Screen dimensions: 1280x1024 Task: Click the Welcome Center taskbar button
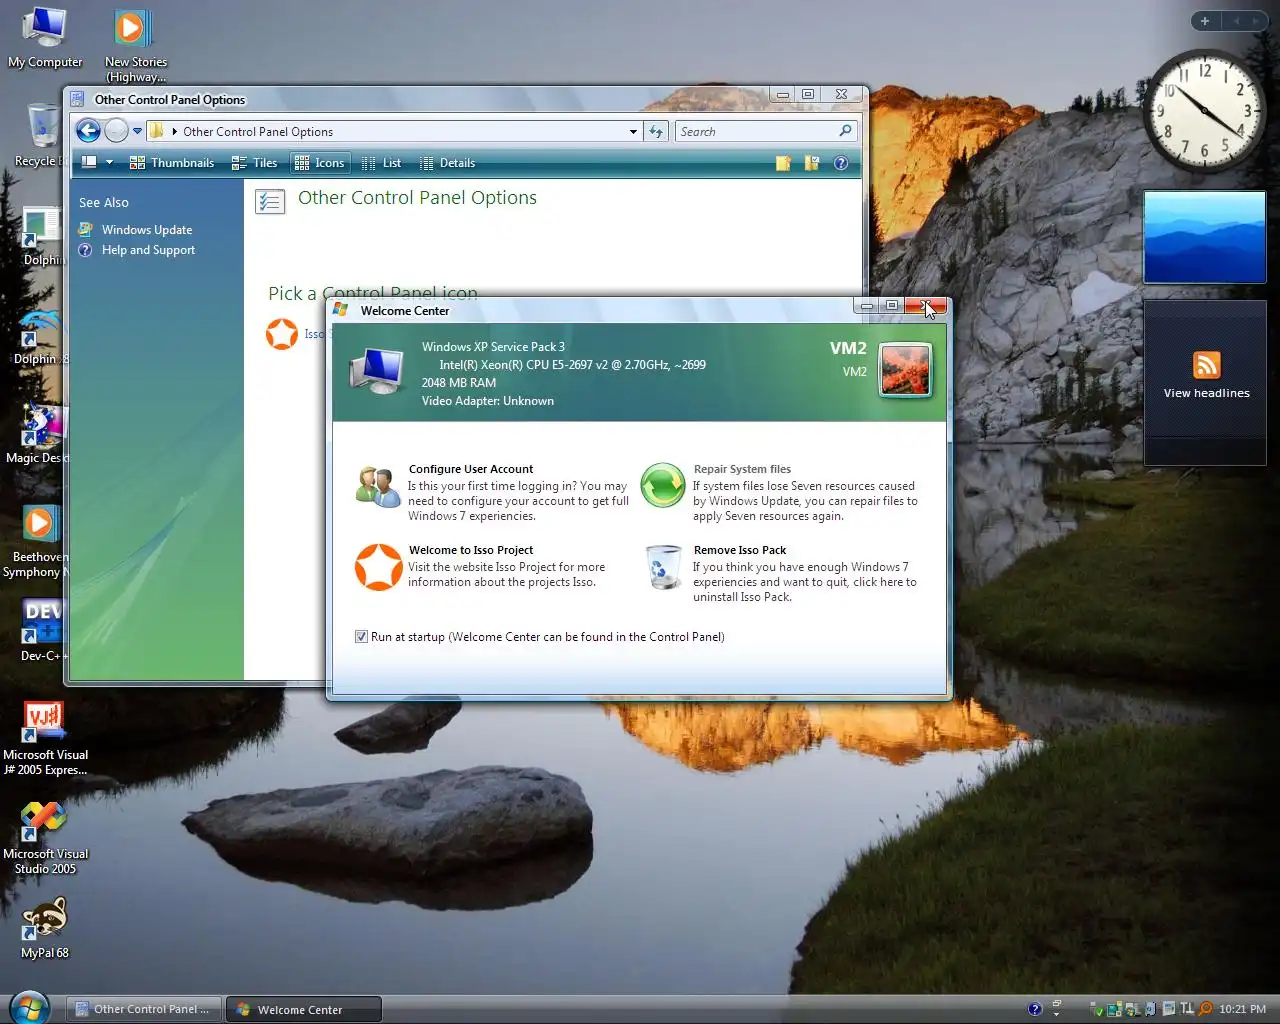coord(303,1009)
